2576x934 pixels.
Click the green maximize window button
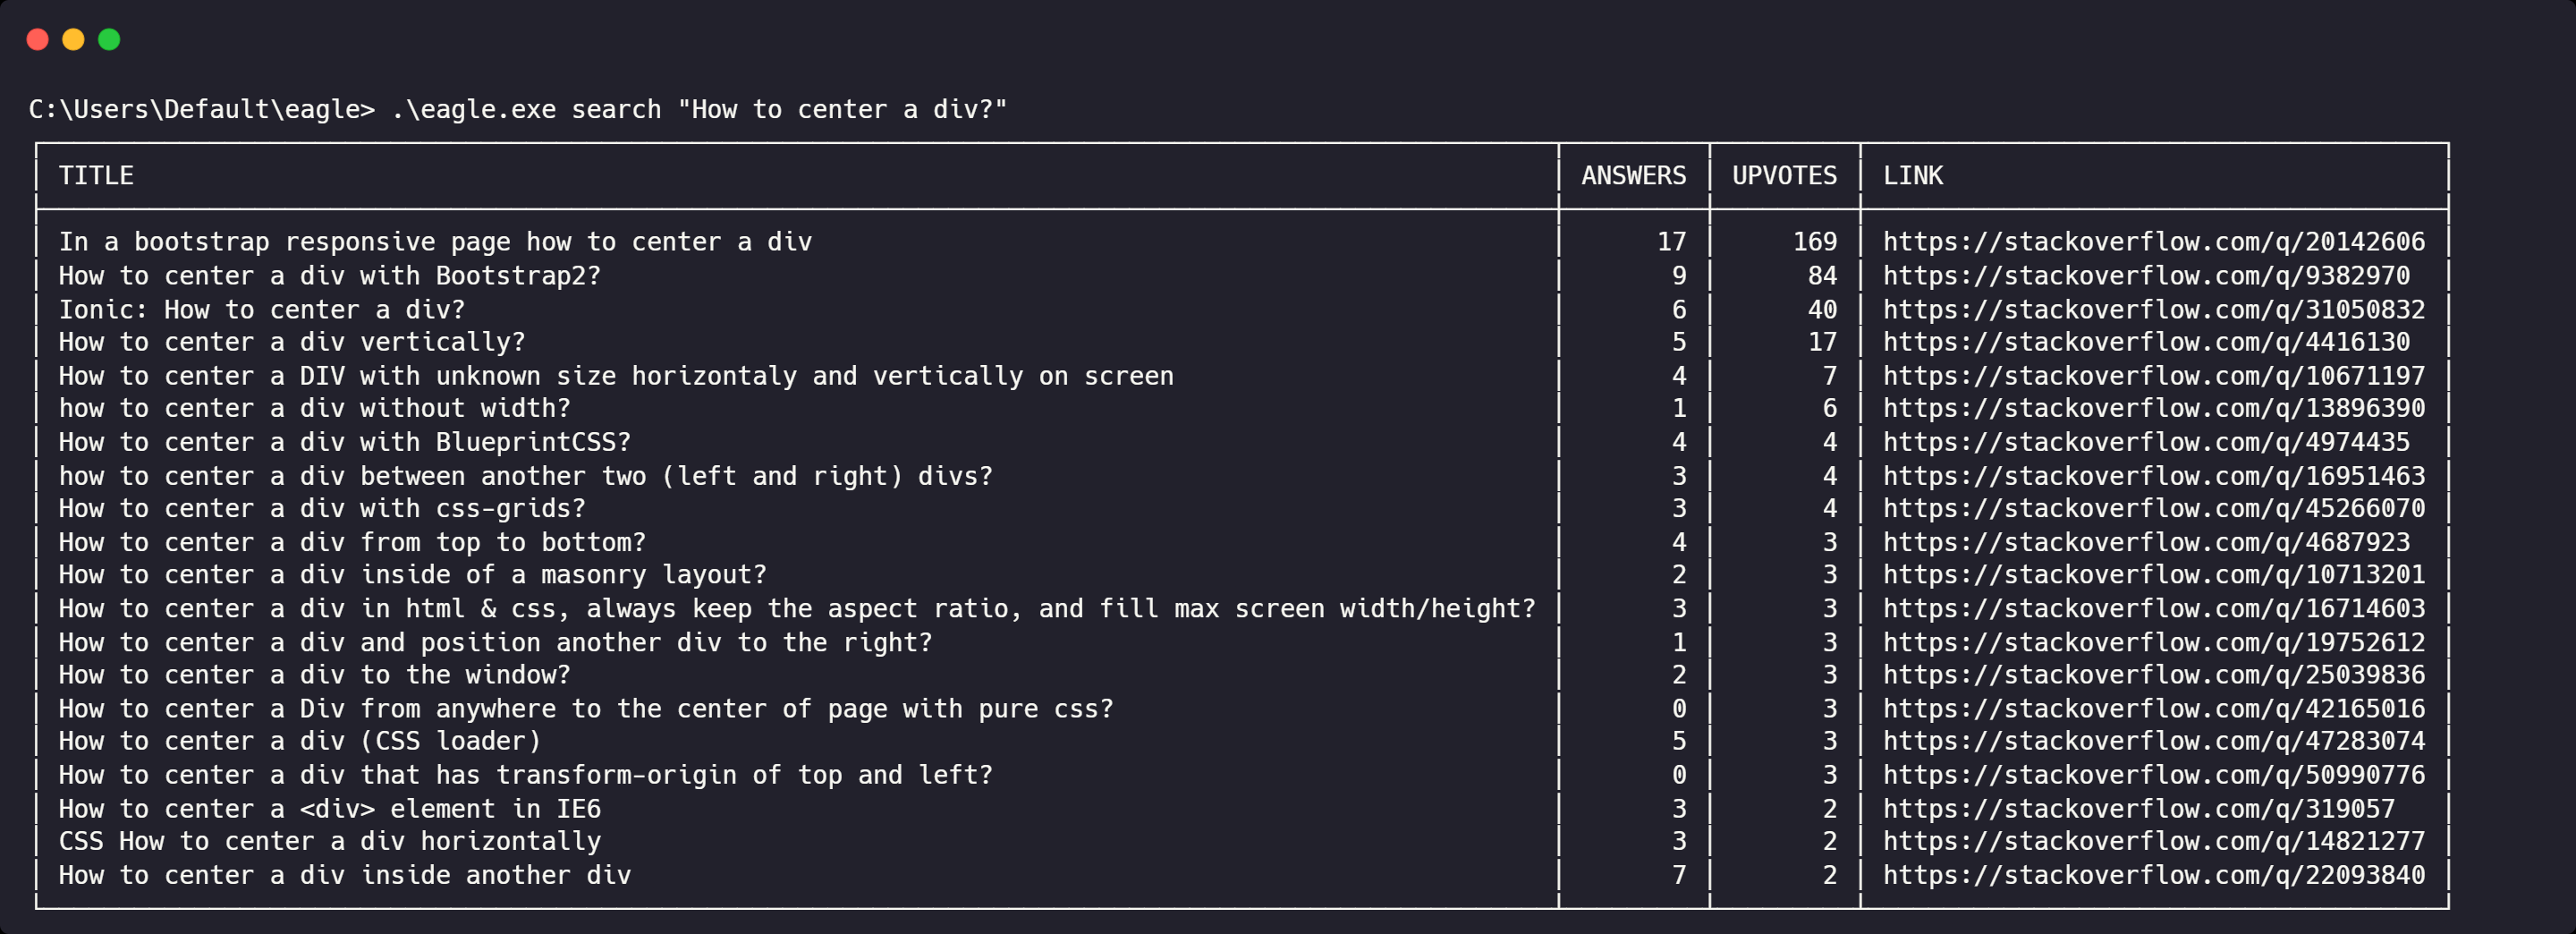pyautogui.click(x=109, y=40)
